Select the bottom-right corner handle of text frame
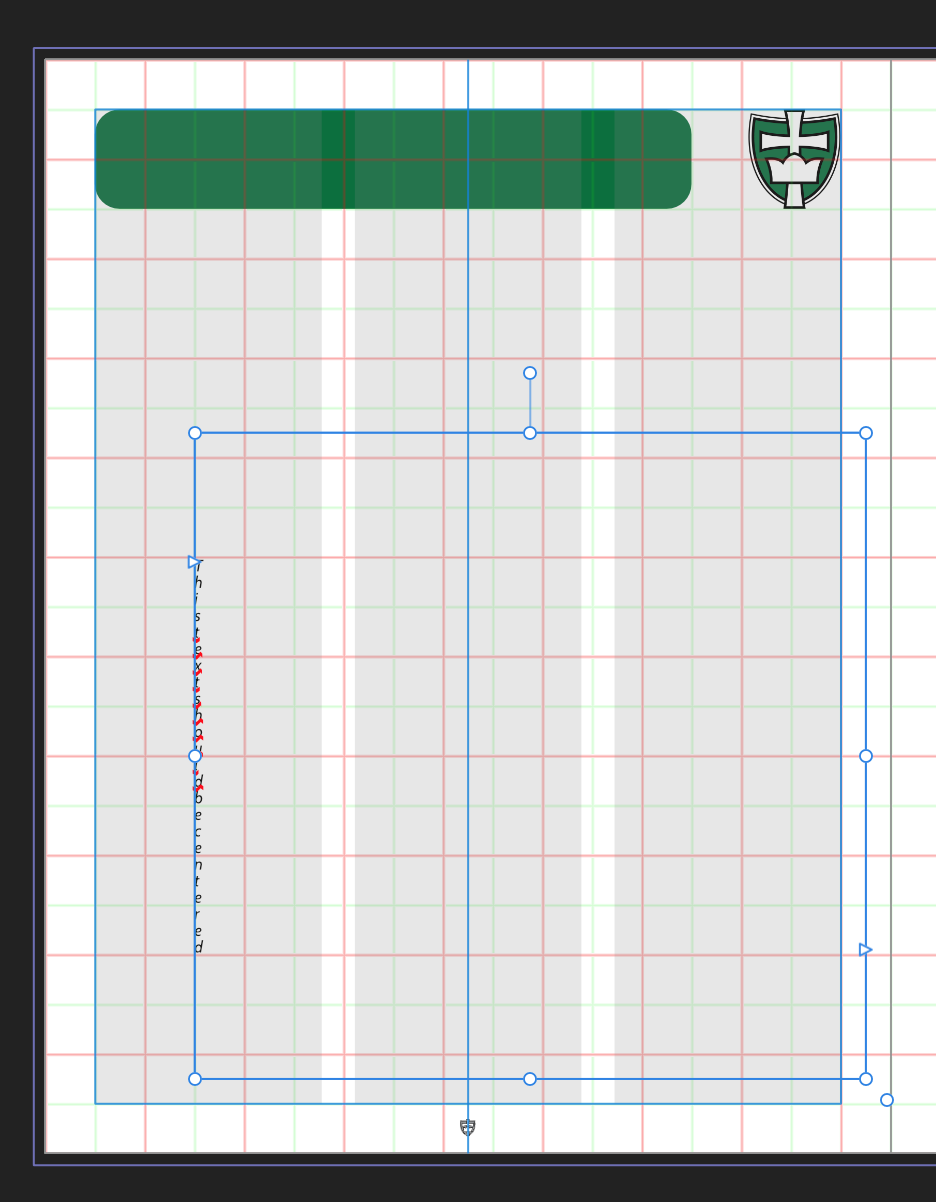936x1202 pixels. [866, 1079]
